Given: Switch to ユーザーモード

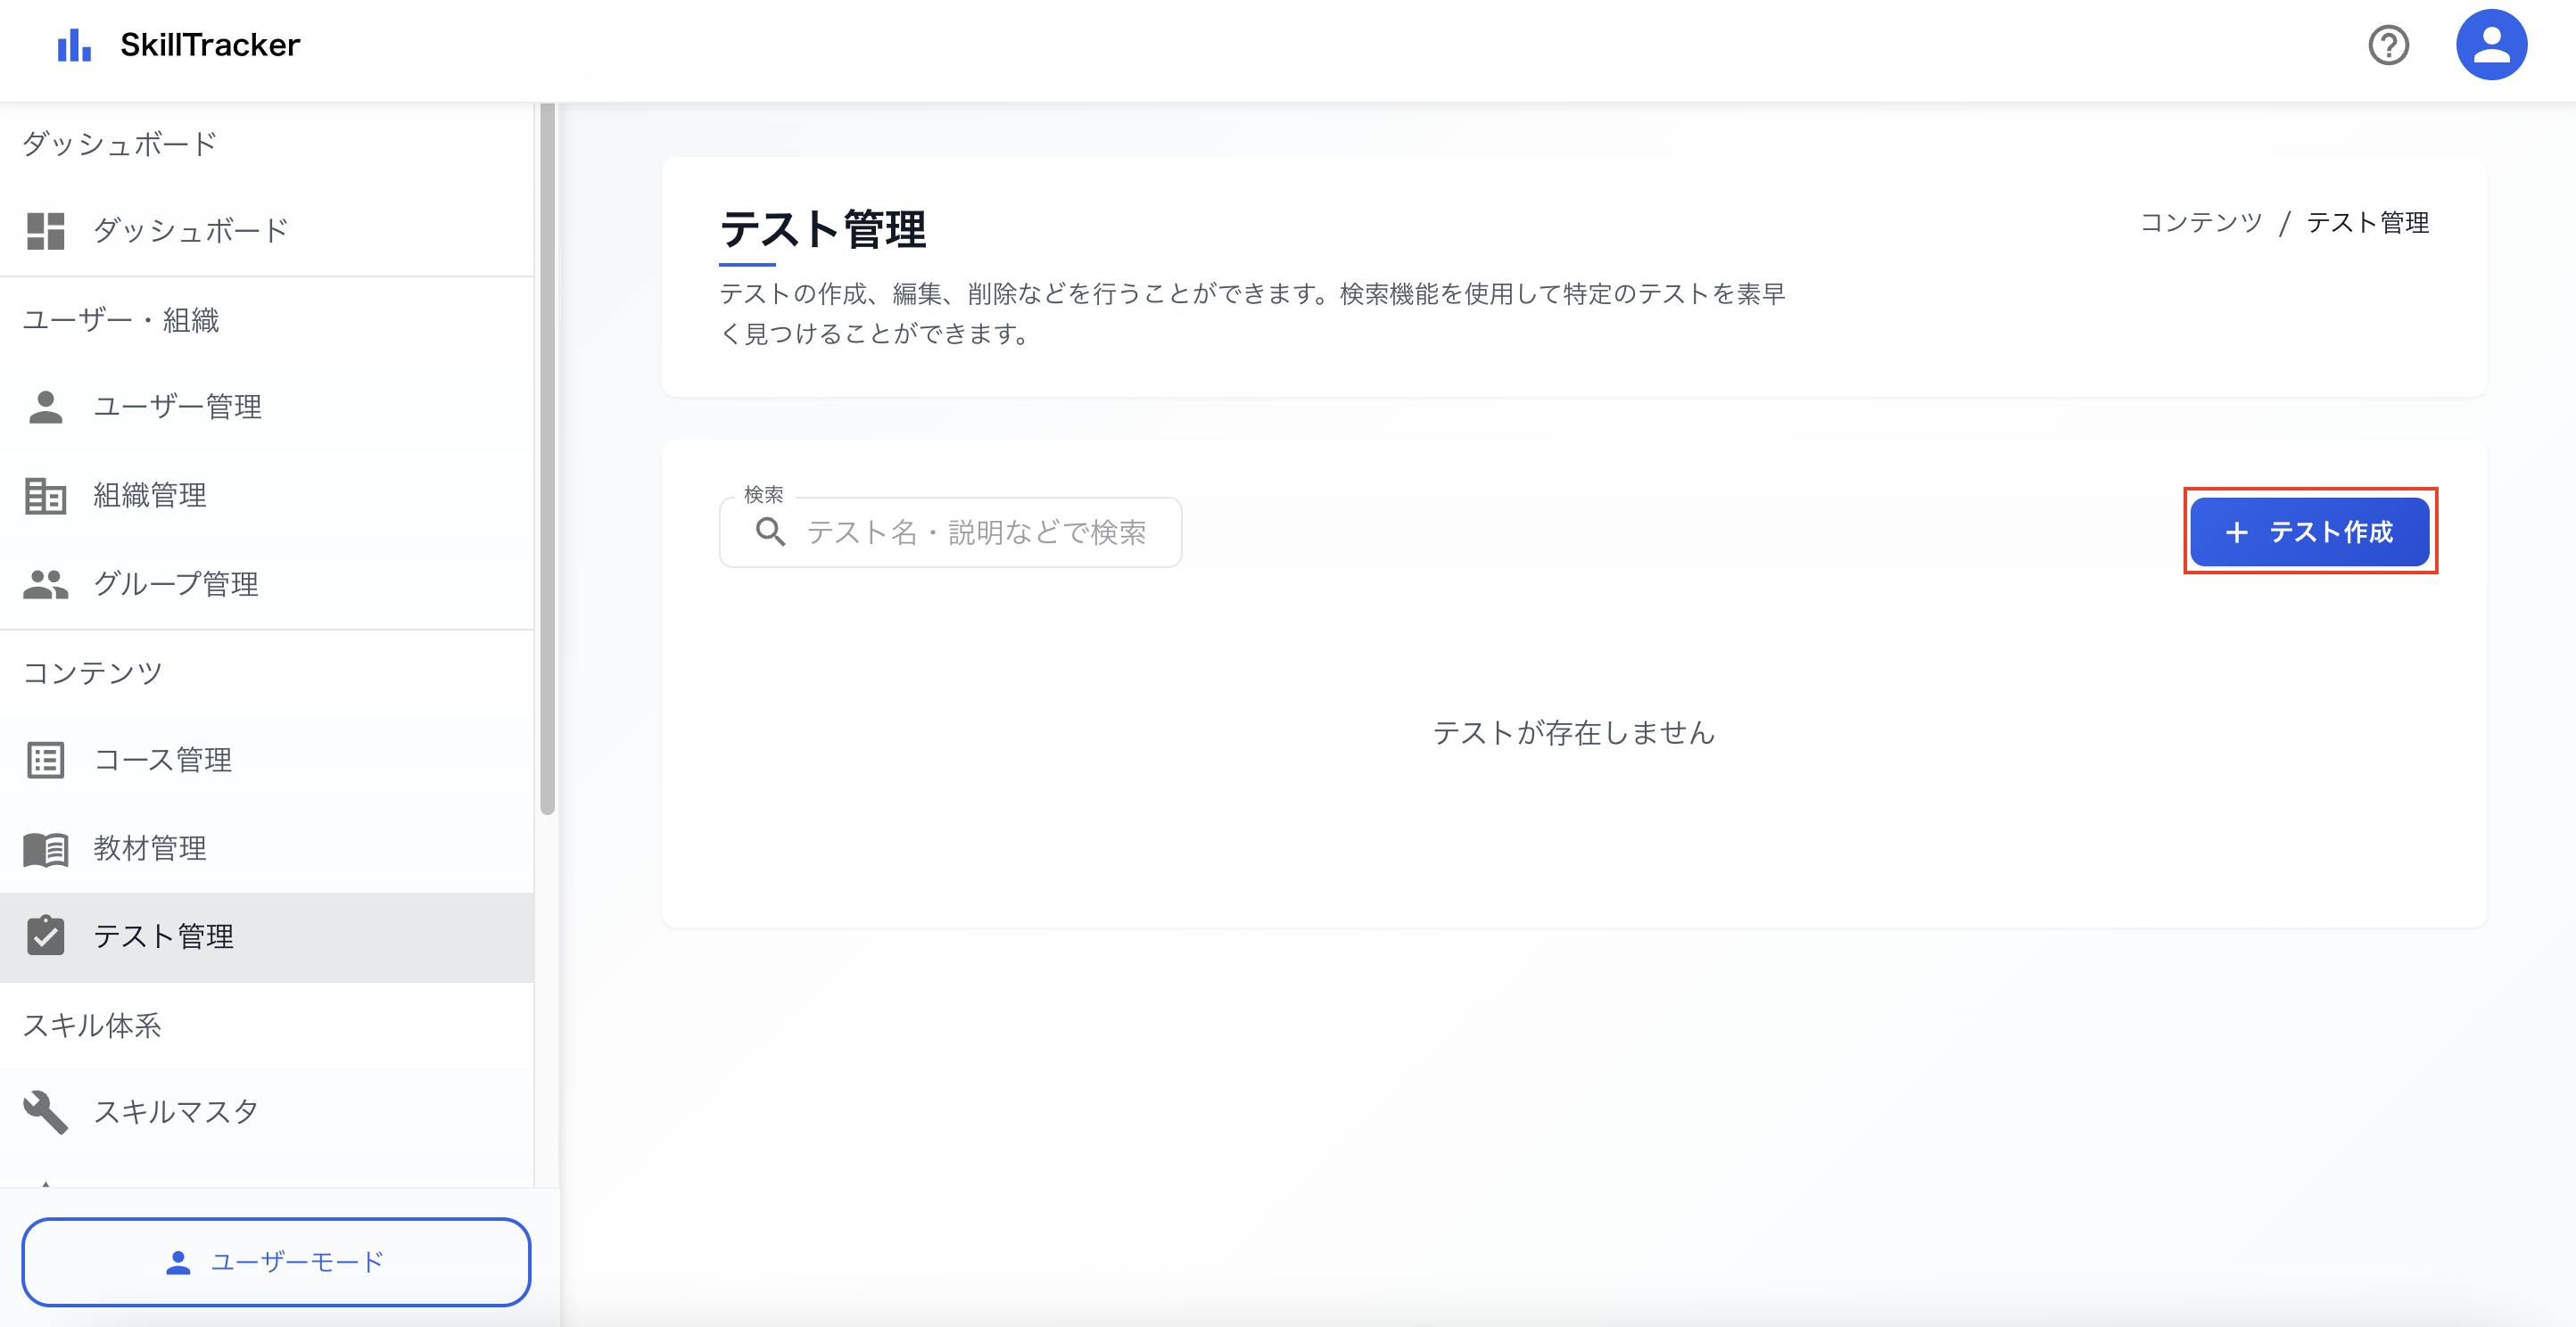Looking at the screenshot, I should tap(277, 1262).
